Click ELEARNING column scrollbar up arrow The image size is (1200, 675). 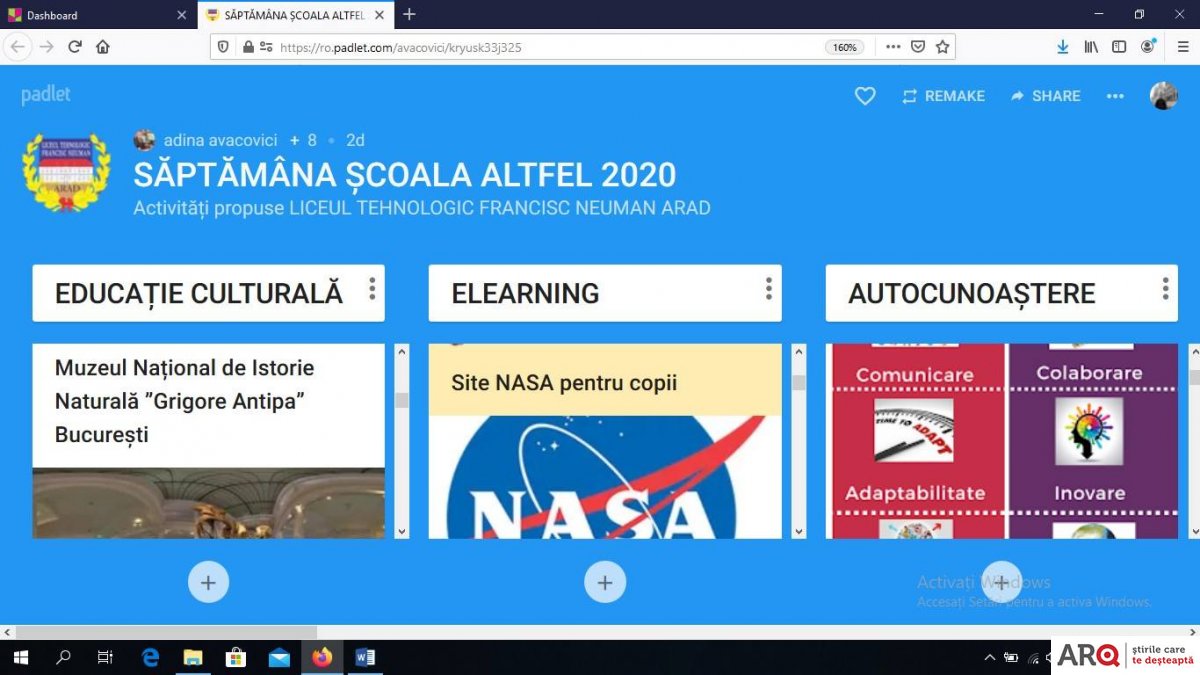pos(799,352)
